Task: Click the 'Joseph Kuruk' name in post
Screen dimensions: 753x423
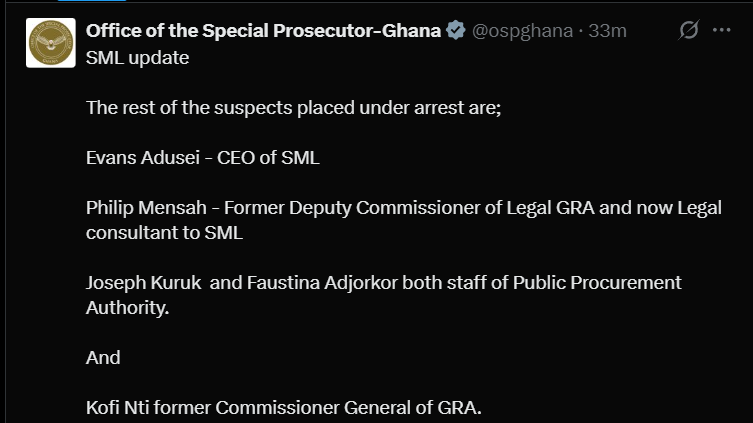Action: pos(144,283)
